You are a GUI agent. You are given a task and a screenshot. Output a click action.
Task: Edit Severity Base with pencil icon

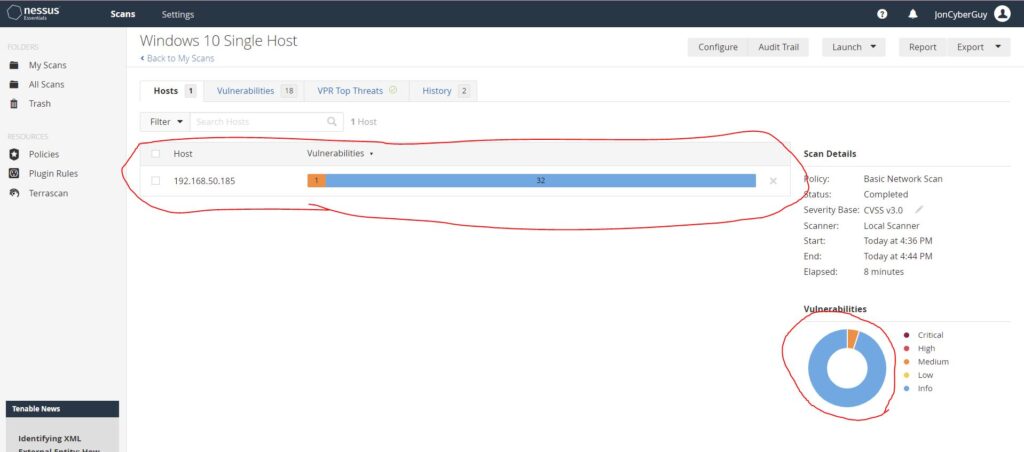click(919, 210)
